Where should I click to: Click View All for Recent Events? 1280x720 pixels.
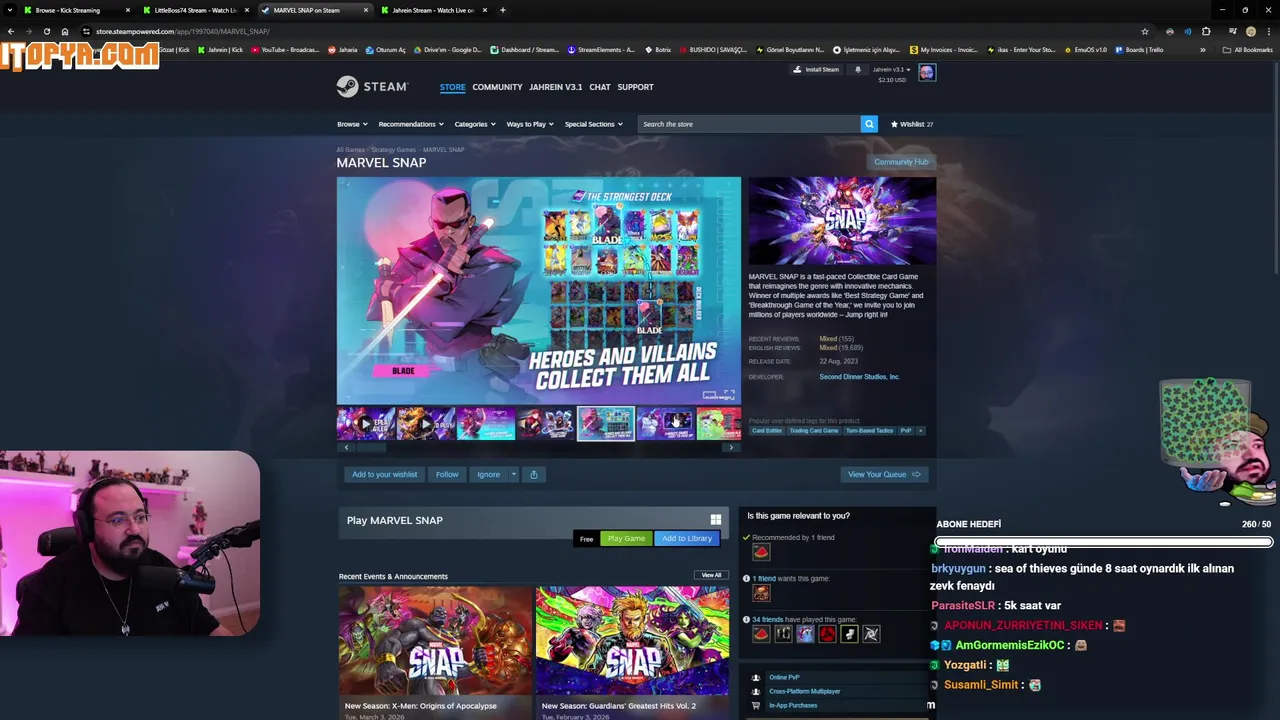pyautogui.click(x=711, y=575)
